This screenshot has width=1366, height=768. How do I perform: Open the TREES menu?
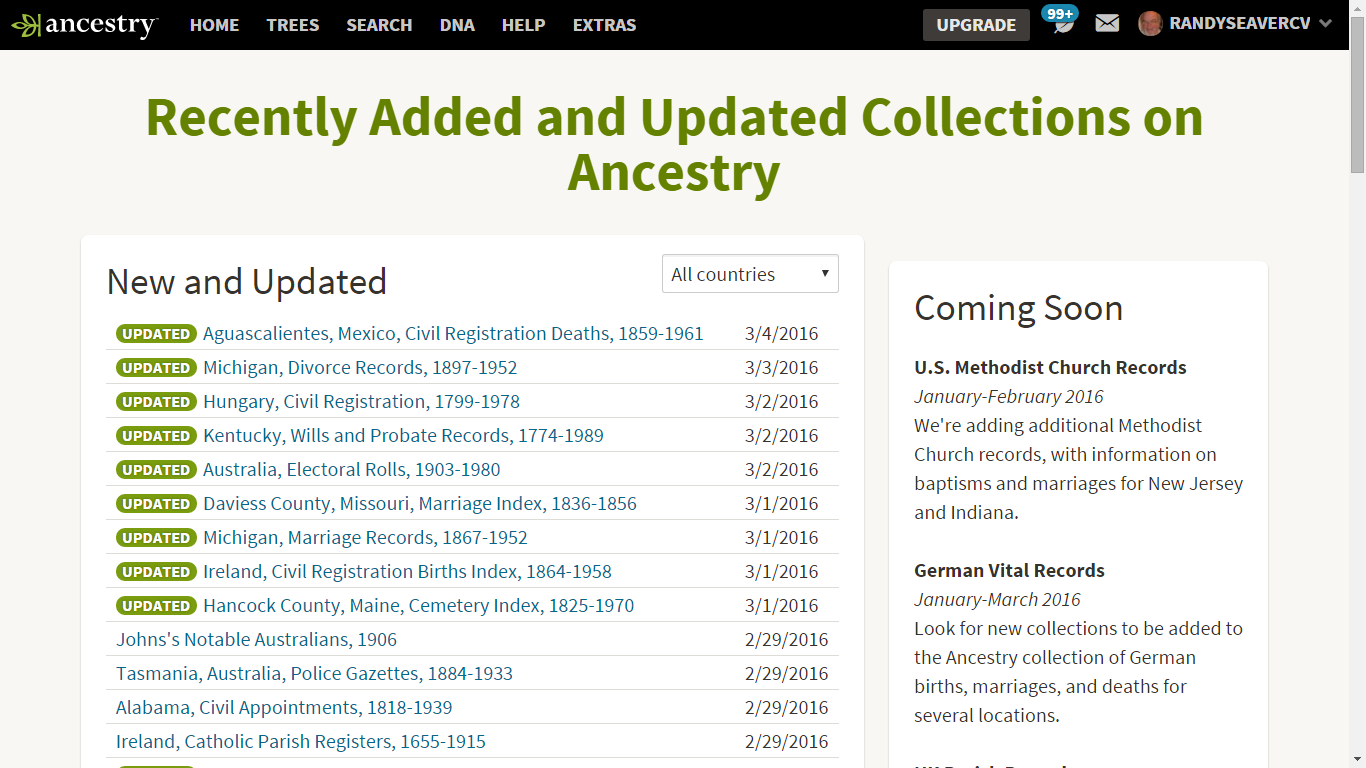(x=293, y=25)
